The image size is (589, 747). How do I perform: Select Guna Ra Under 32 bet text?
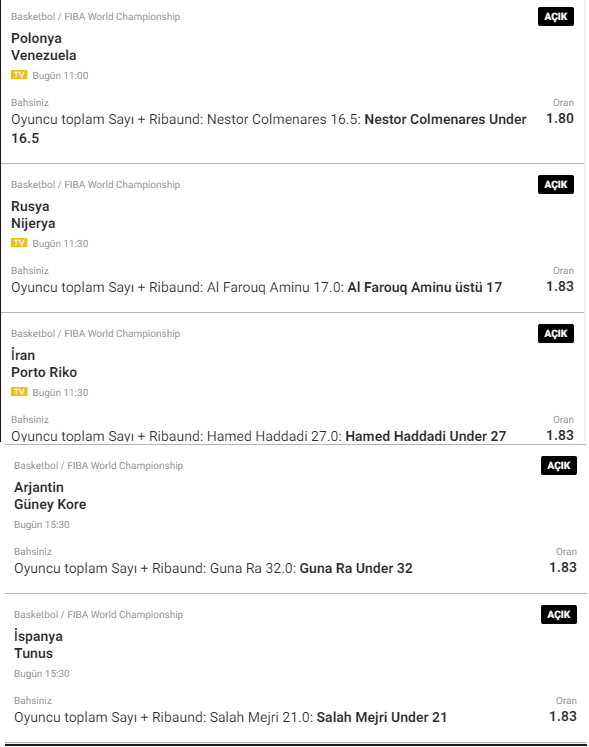pyautogui.click(x=356, y=568)
